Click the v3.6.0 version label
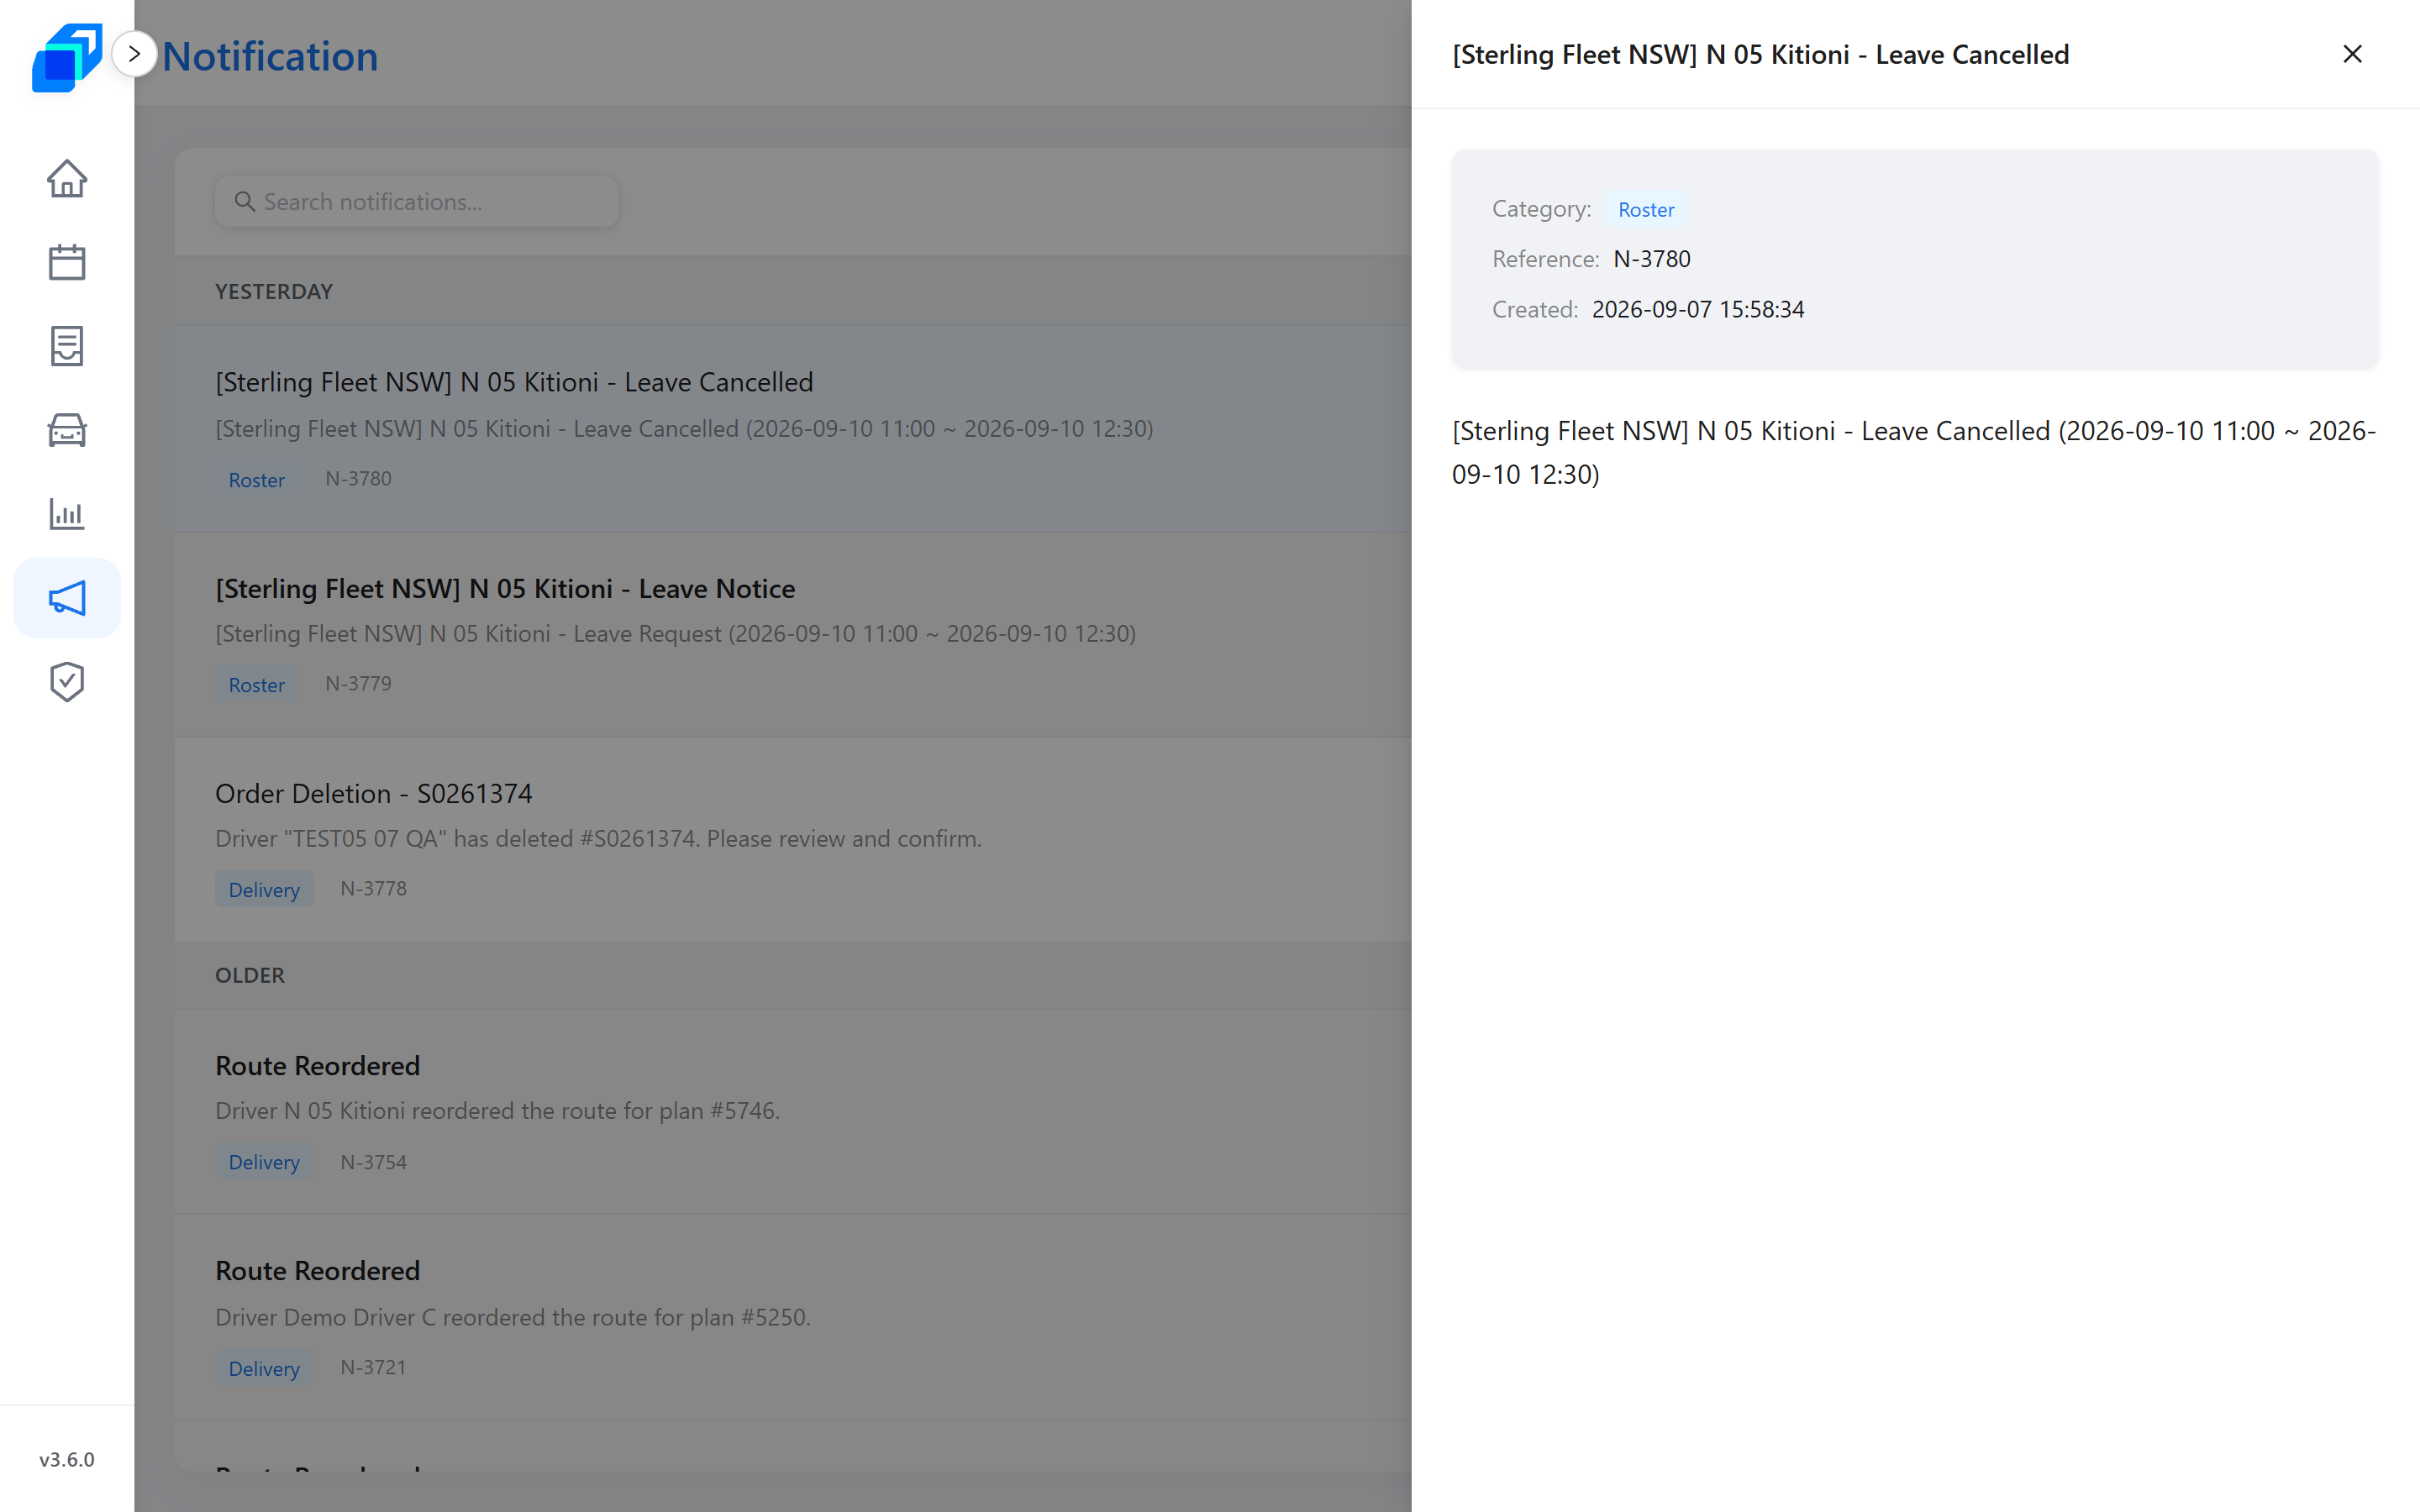This screenshot has height=1512, width=2420. click(67, 1459)
